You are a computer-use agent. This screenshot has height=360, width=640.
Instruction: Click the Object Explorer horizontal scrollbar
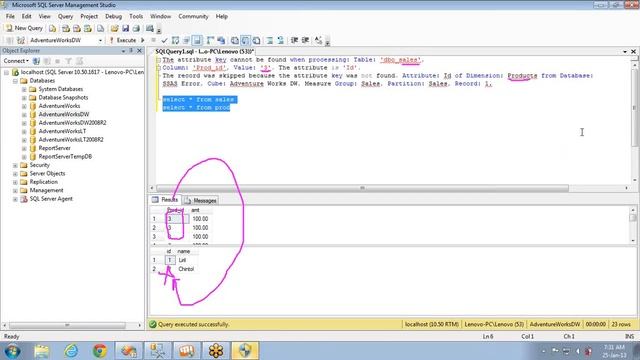(x=67, y=325)
